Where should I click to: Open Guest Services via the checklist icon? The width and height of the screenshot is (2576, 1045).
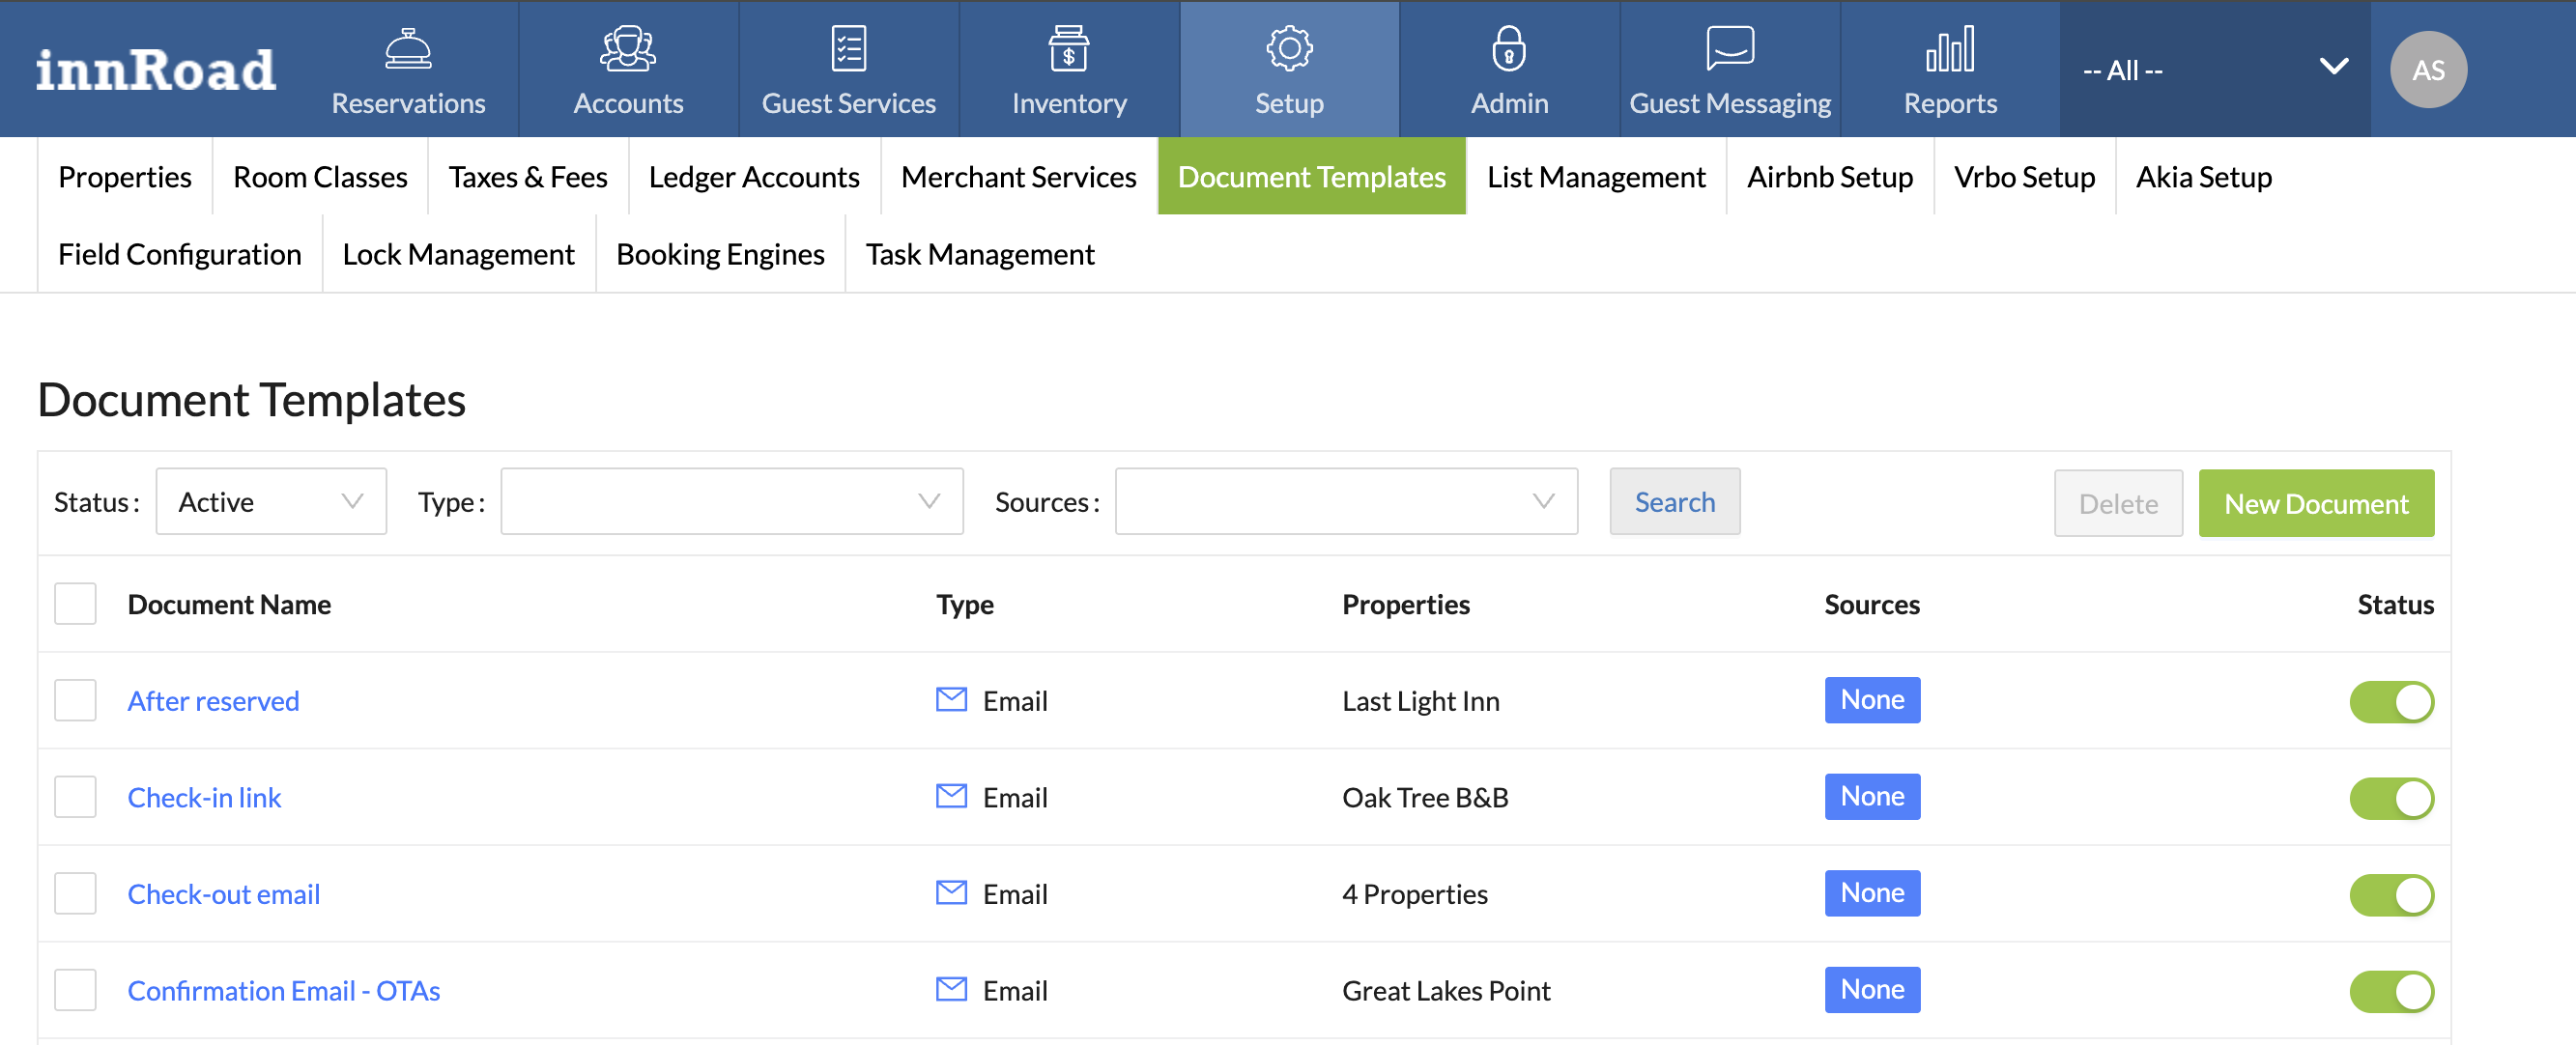coord(848,48)
